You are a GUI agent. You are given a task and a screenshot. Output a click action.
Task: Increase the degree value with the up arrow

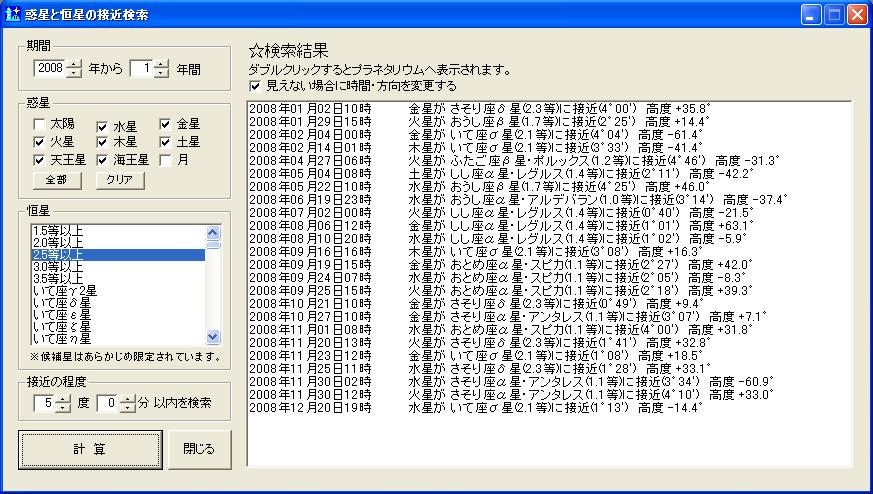pyautogui.click(x=63, y=398)
